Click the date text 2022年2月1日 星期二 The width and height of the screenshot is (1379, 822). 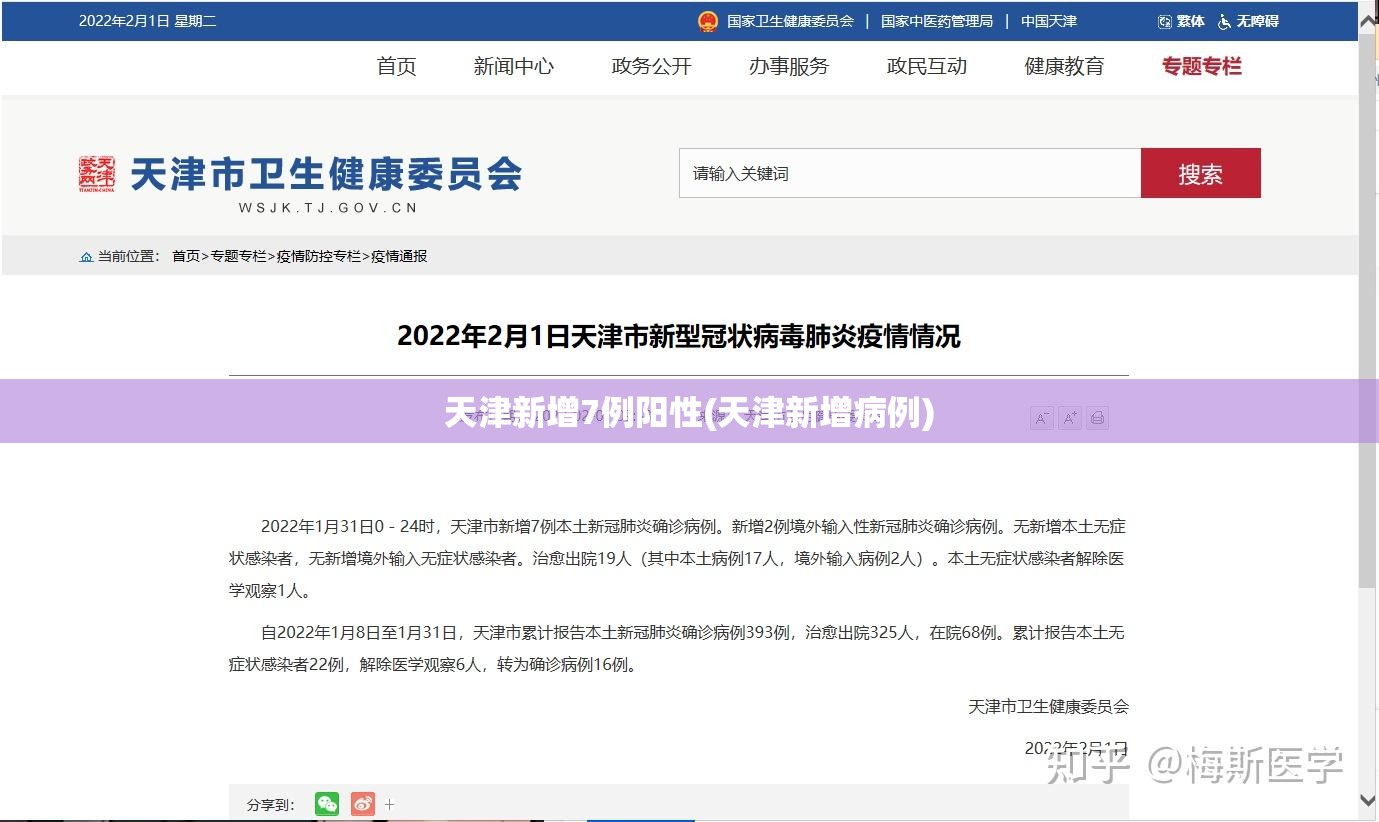[147, 21]
